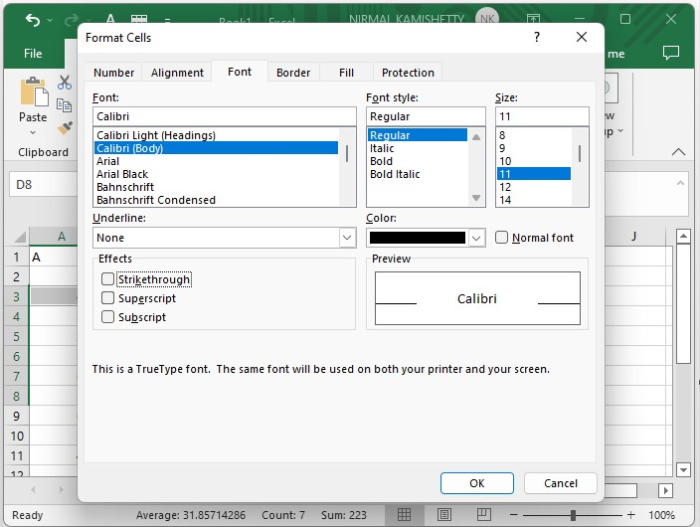Click the Name Box showing D8
The width and height of the screenshot is (700, 527).
(44, 184)
